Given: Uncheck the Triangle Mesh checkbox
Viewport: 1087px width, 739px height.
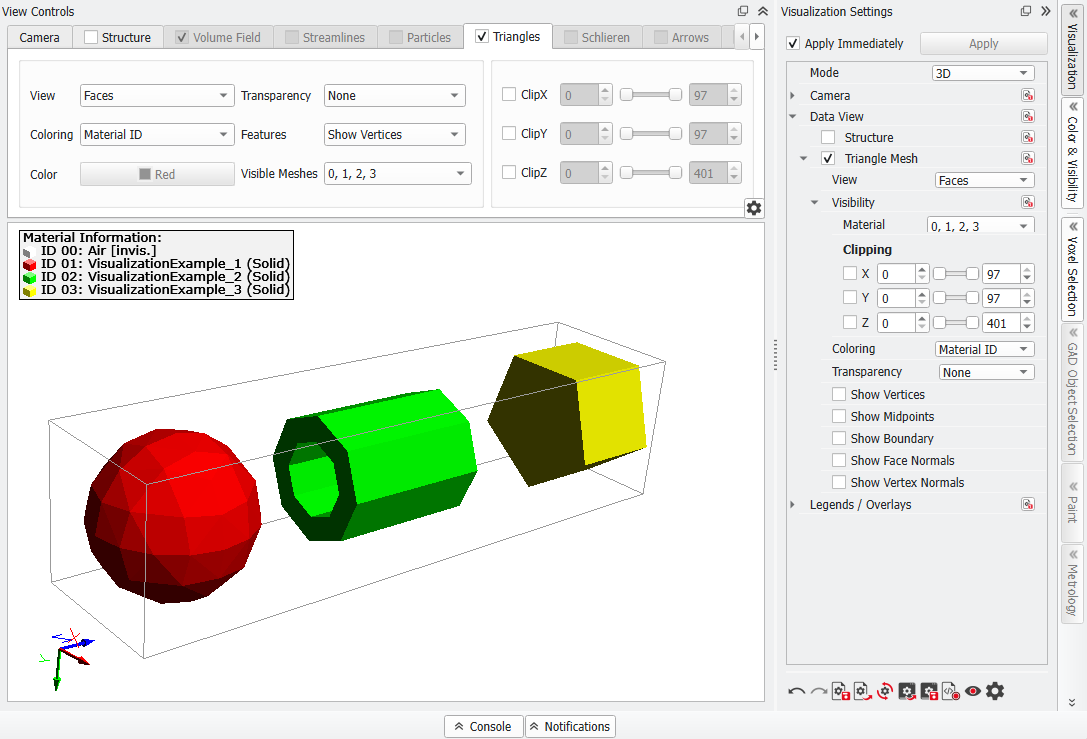Looking at the screenshot, I should (x=828, y=158).
